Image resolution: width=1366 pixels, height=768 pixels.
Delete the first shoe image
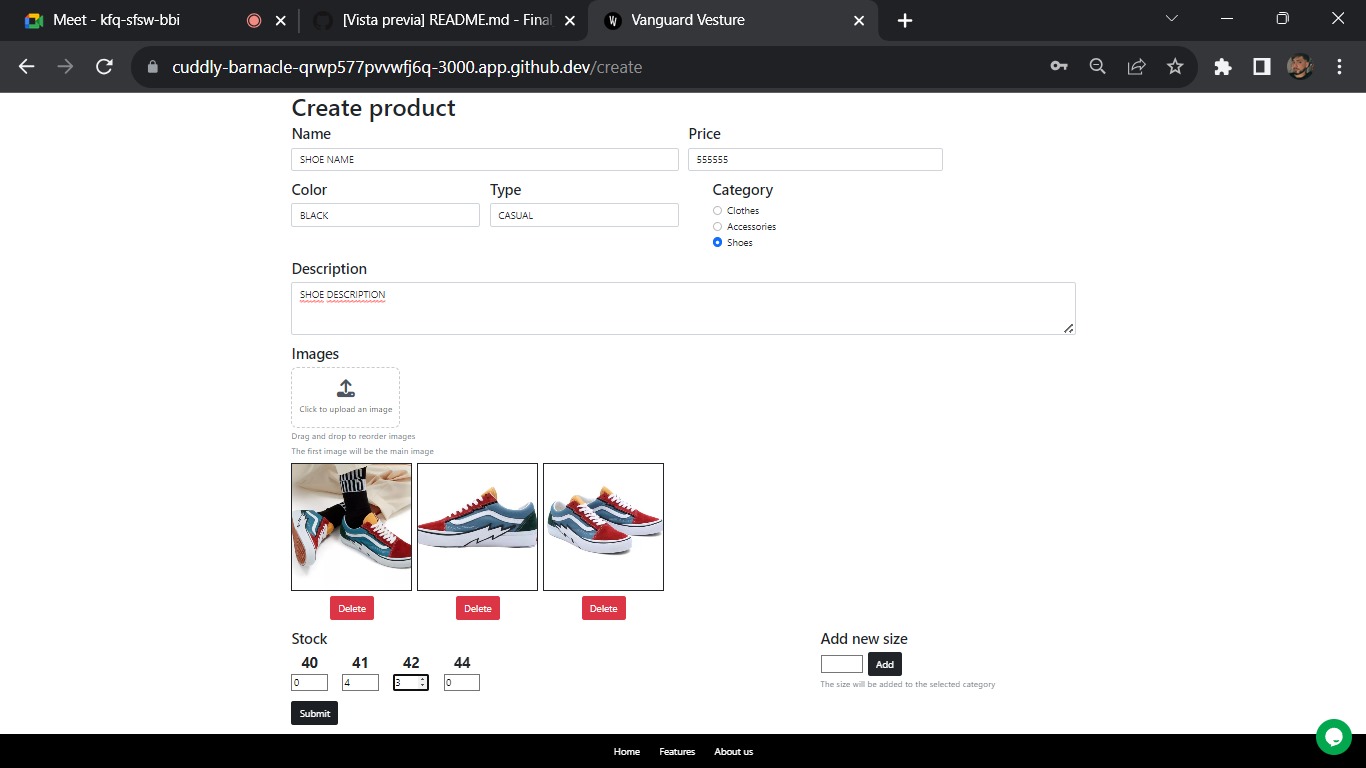(352, 608)
